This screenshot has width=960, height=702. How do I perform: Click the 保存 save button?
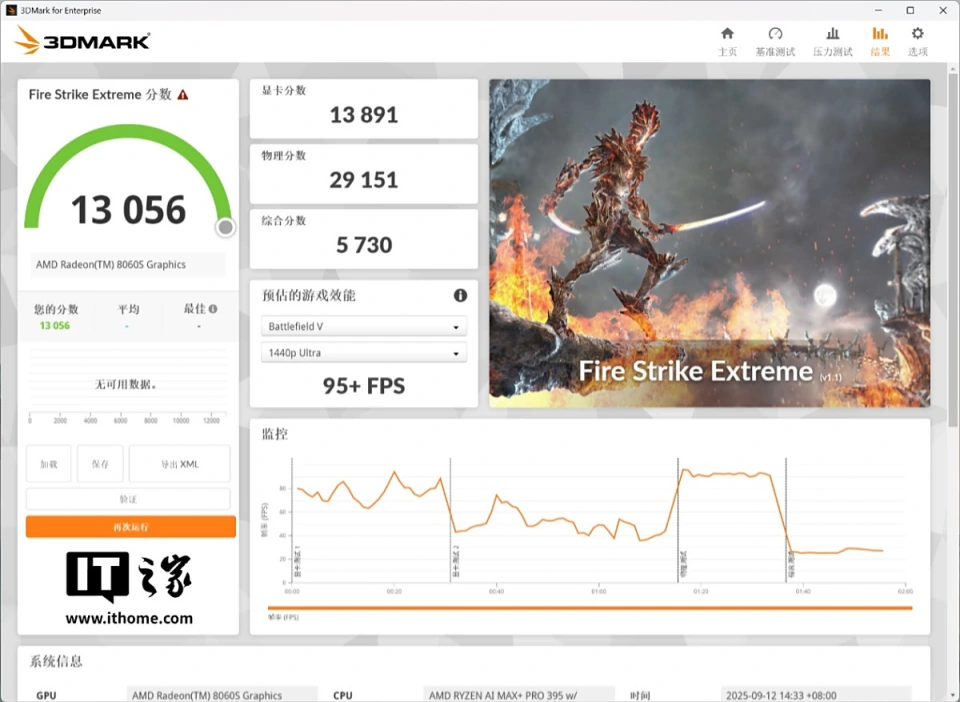pos(100,464)
